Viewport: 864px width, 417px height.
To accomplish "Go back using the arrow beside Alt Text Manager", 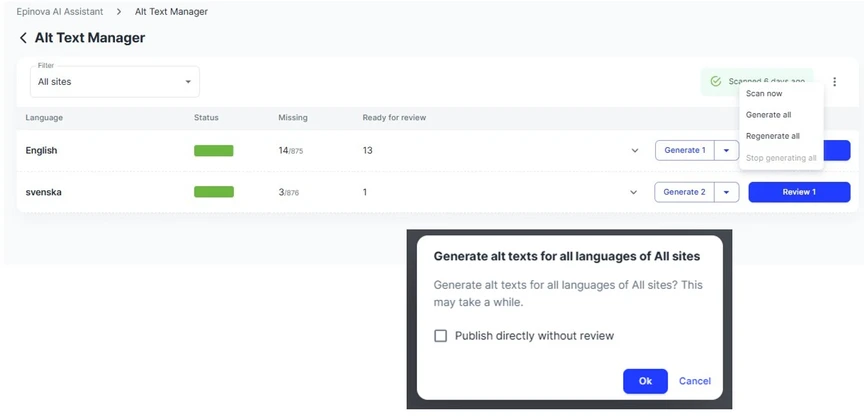I will click(23, 38).
